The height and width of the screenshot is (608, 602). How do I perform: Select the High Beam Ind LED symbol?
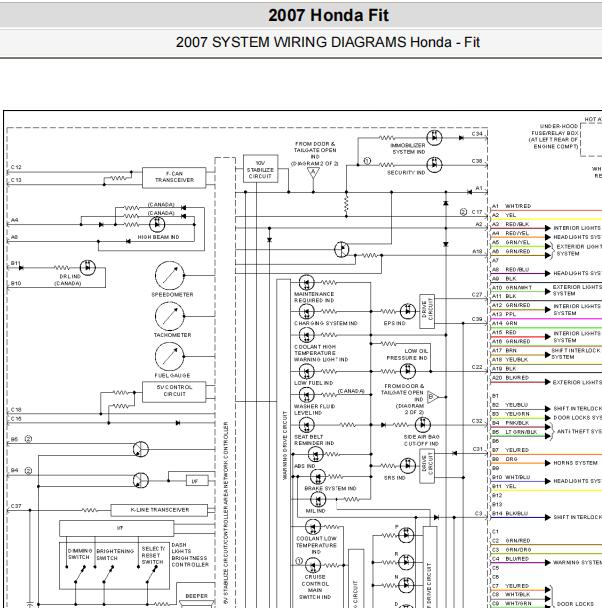157,224
